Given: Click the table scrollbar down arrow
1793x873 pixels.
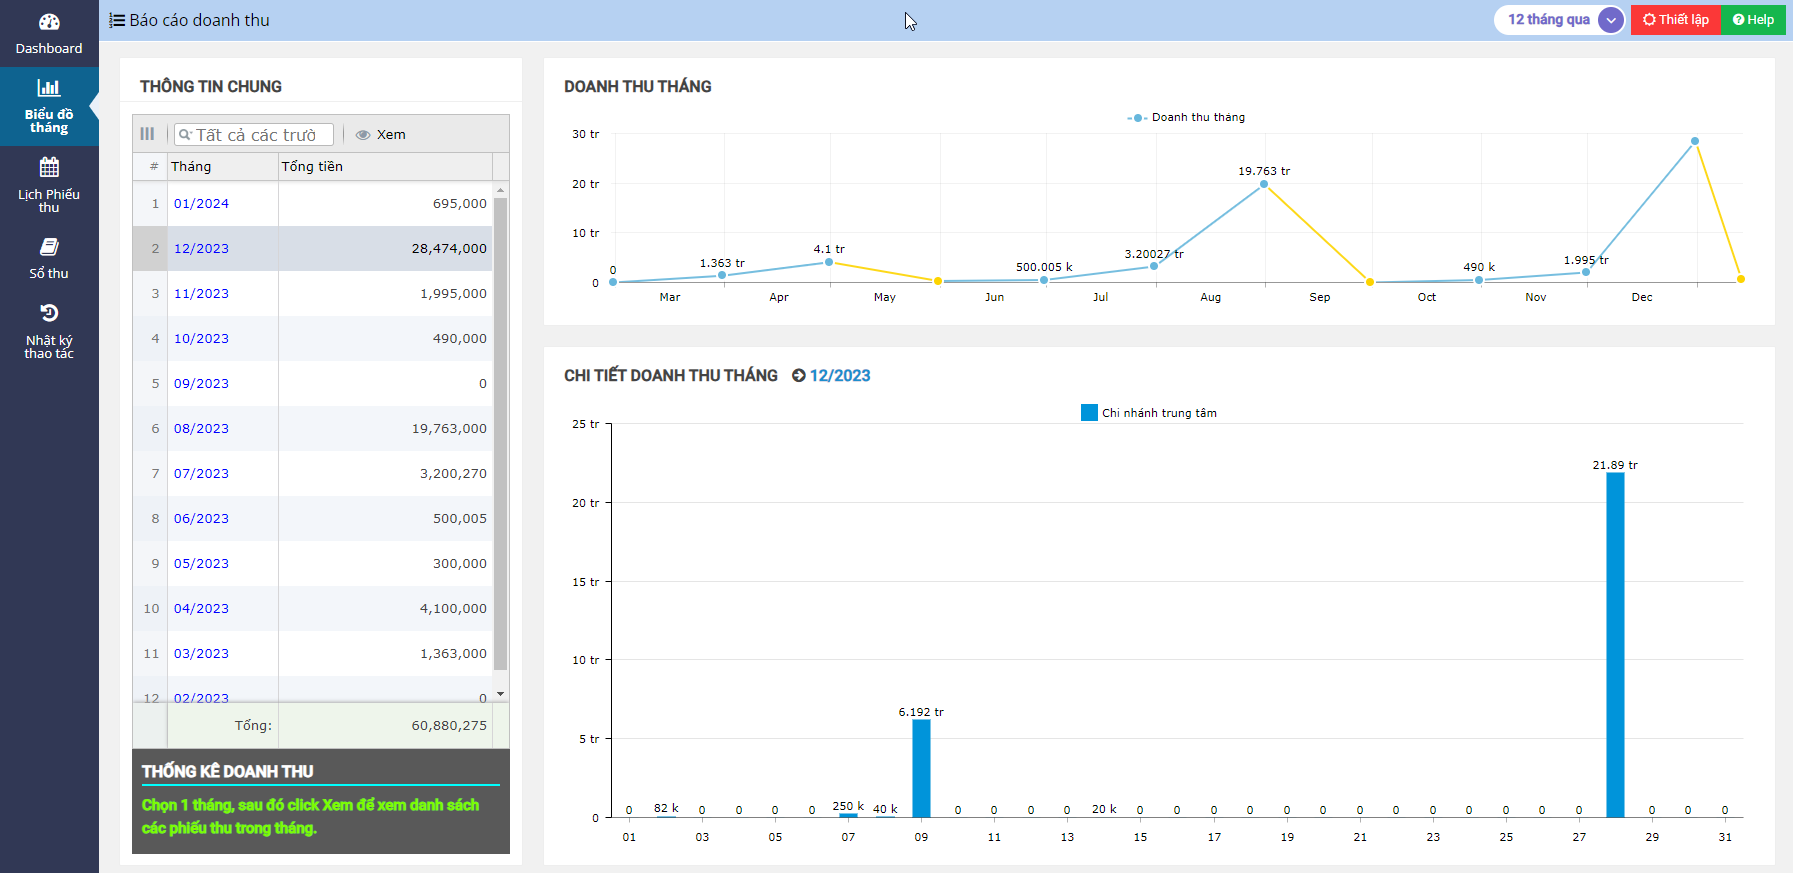Looking at the screenshot, I should (x=501, y=693).
